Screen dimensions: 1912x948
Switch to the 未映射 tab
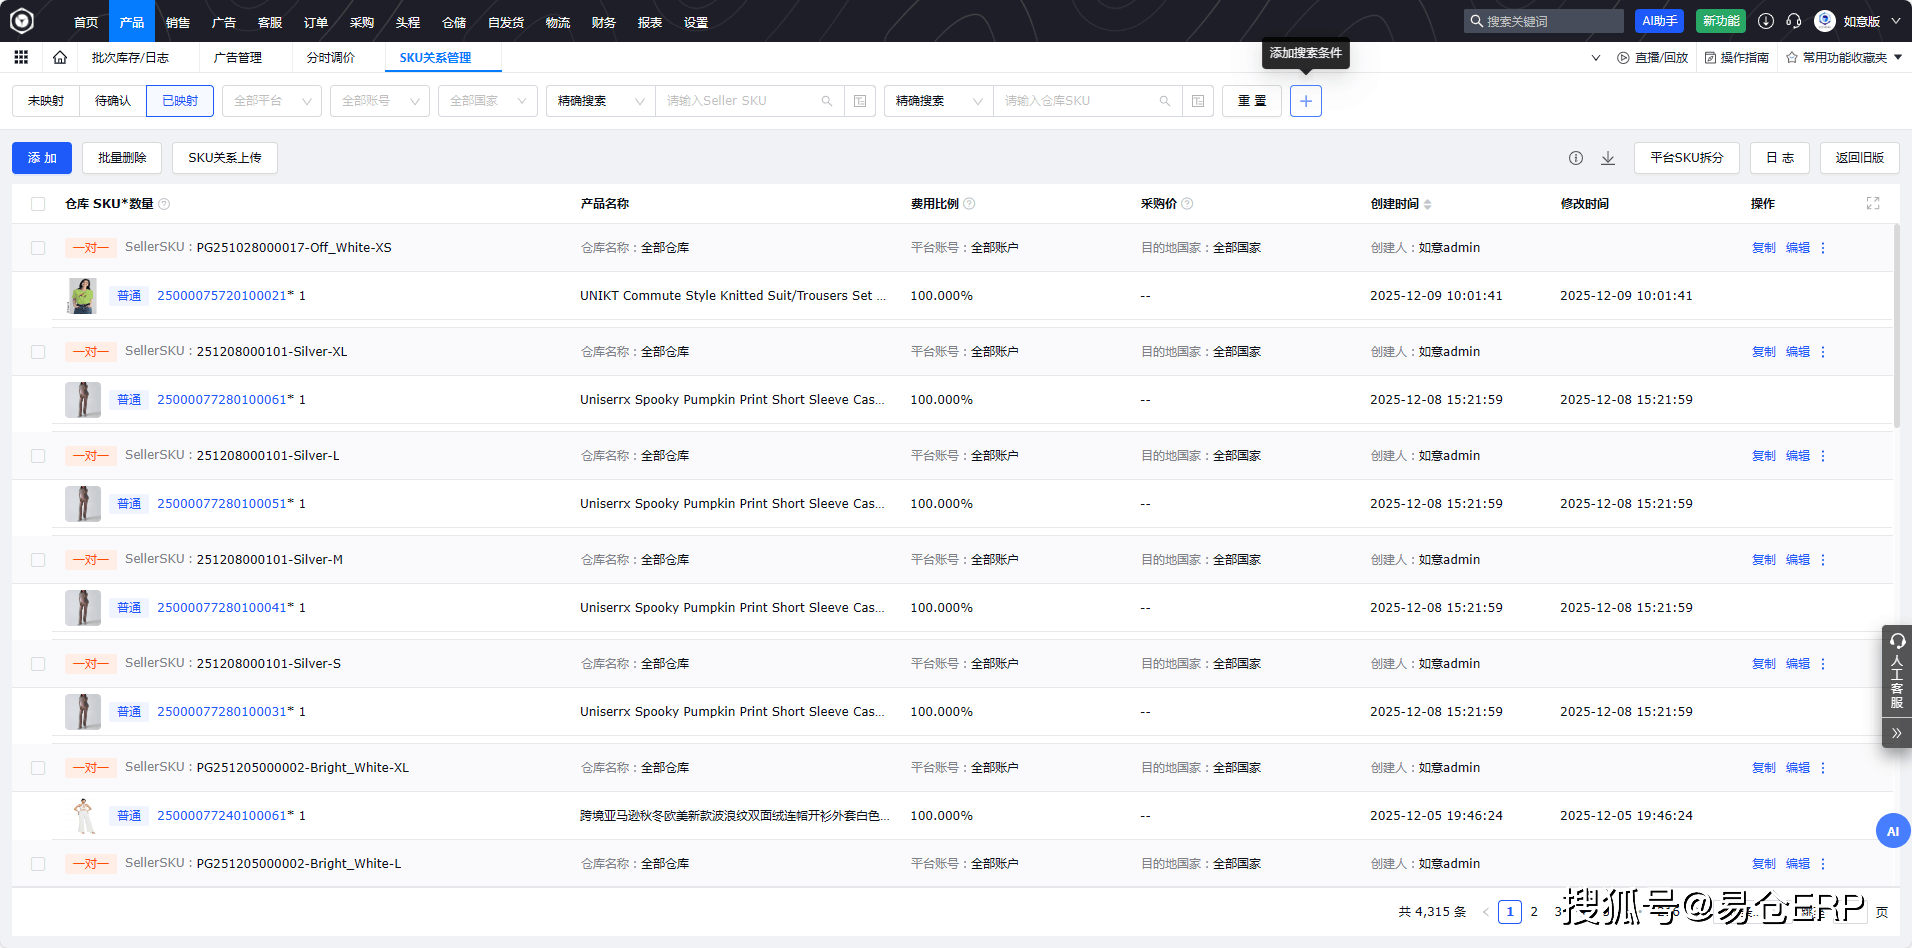point(46,101)
